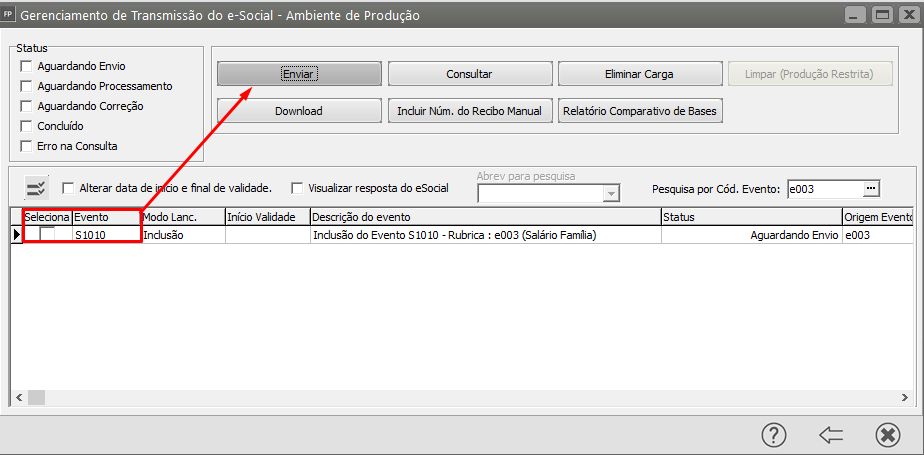The image size is (924, 455).
Task: Select the Aguardando Envio status cell
Action: [751, 235]
